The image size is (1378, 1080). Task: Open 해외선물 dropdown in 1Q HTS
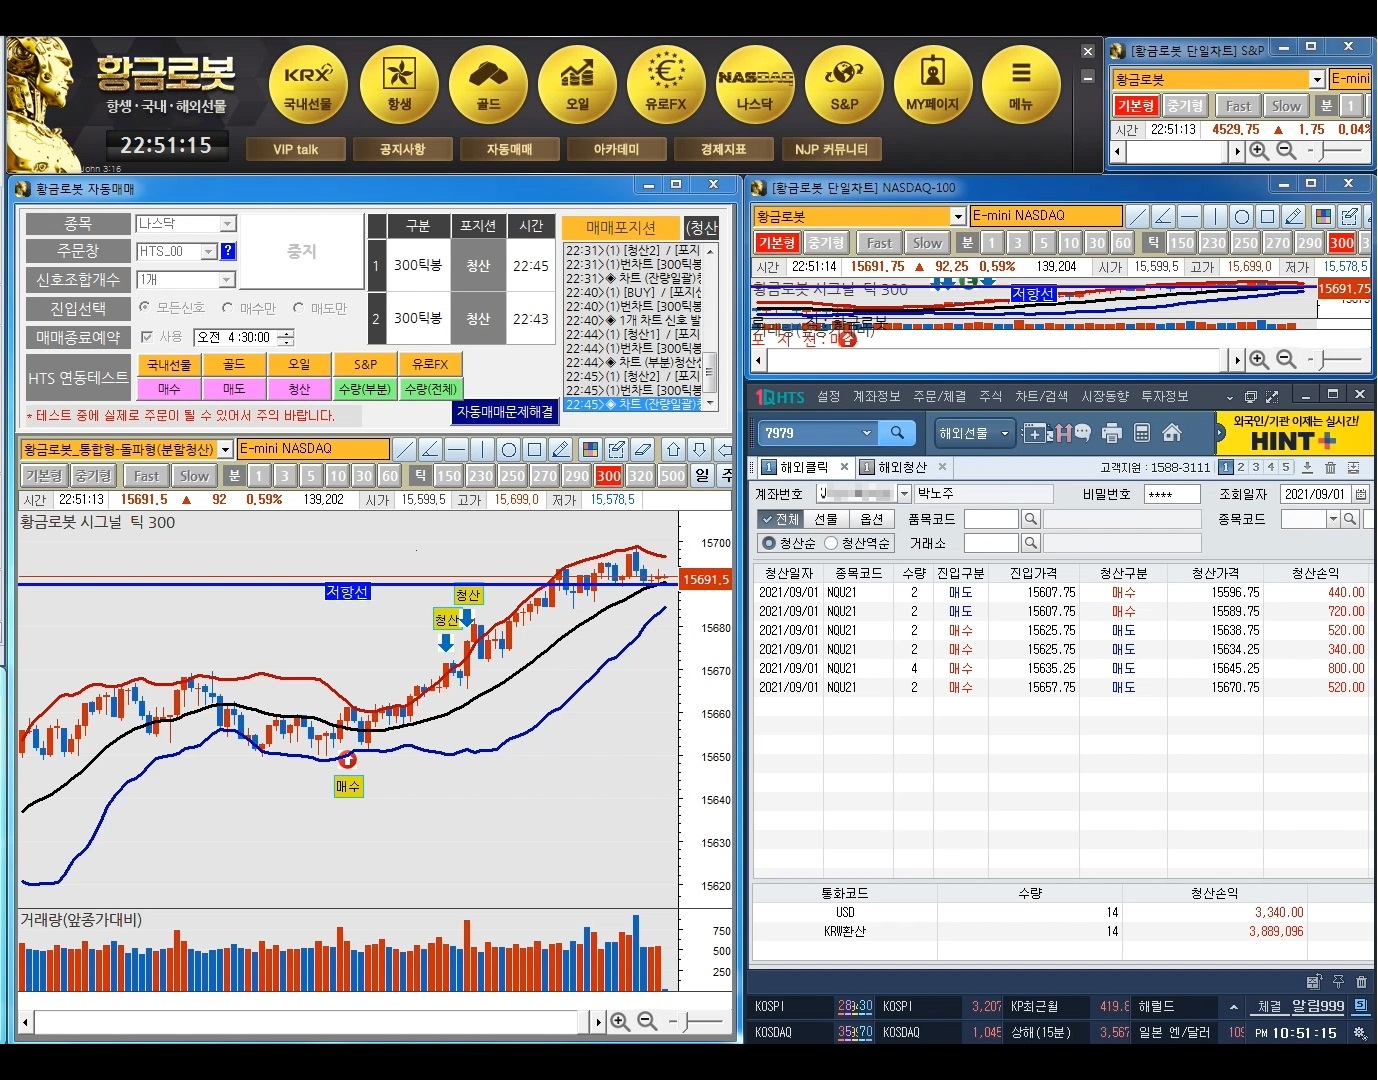tap(975, 433)
